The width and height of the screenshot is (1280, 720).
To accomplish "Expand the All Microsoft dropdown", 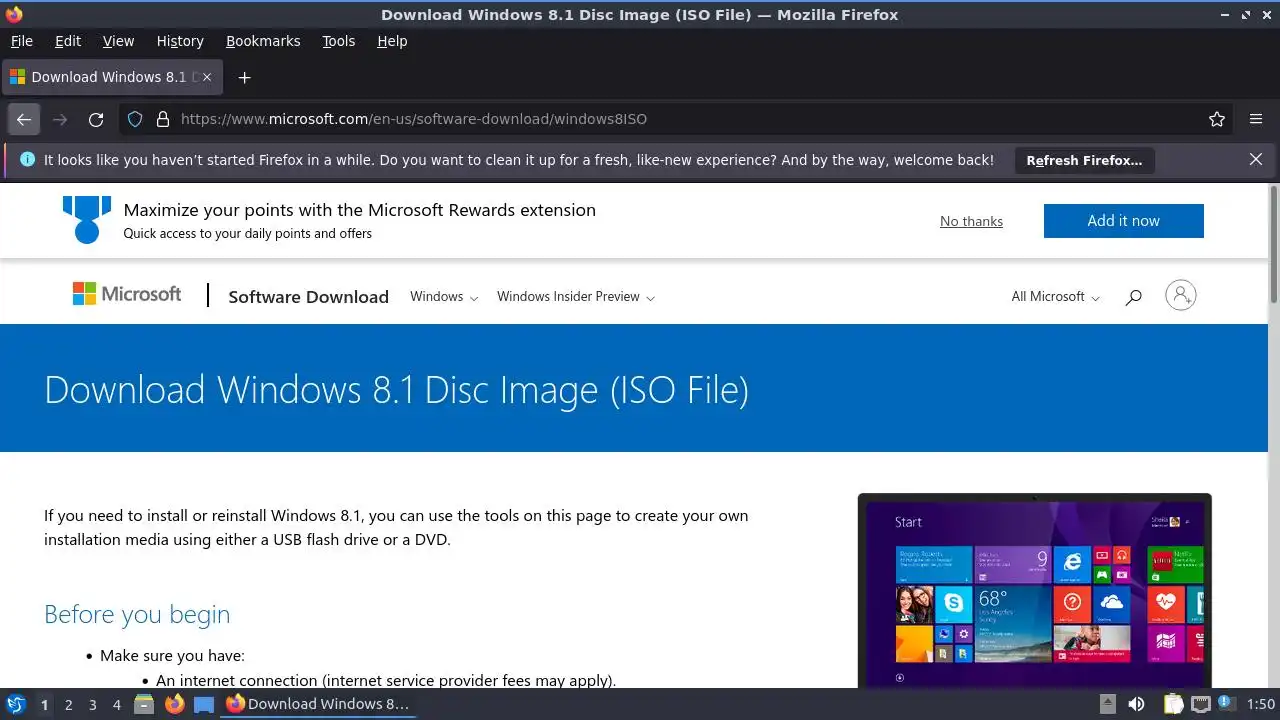I will [1056, 297].
